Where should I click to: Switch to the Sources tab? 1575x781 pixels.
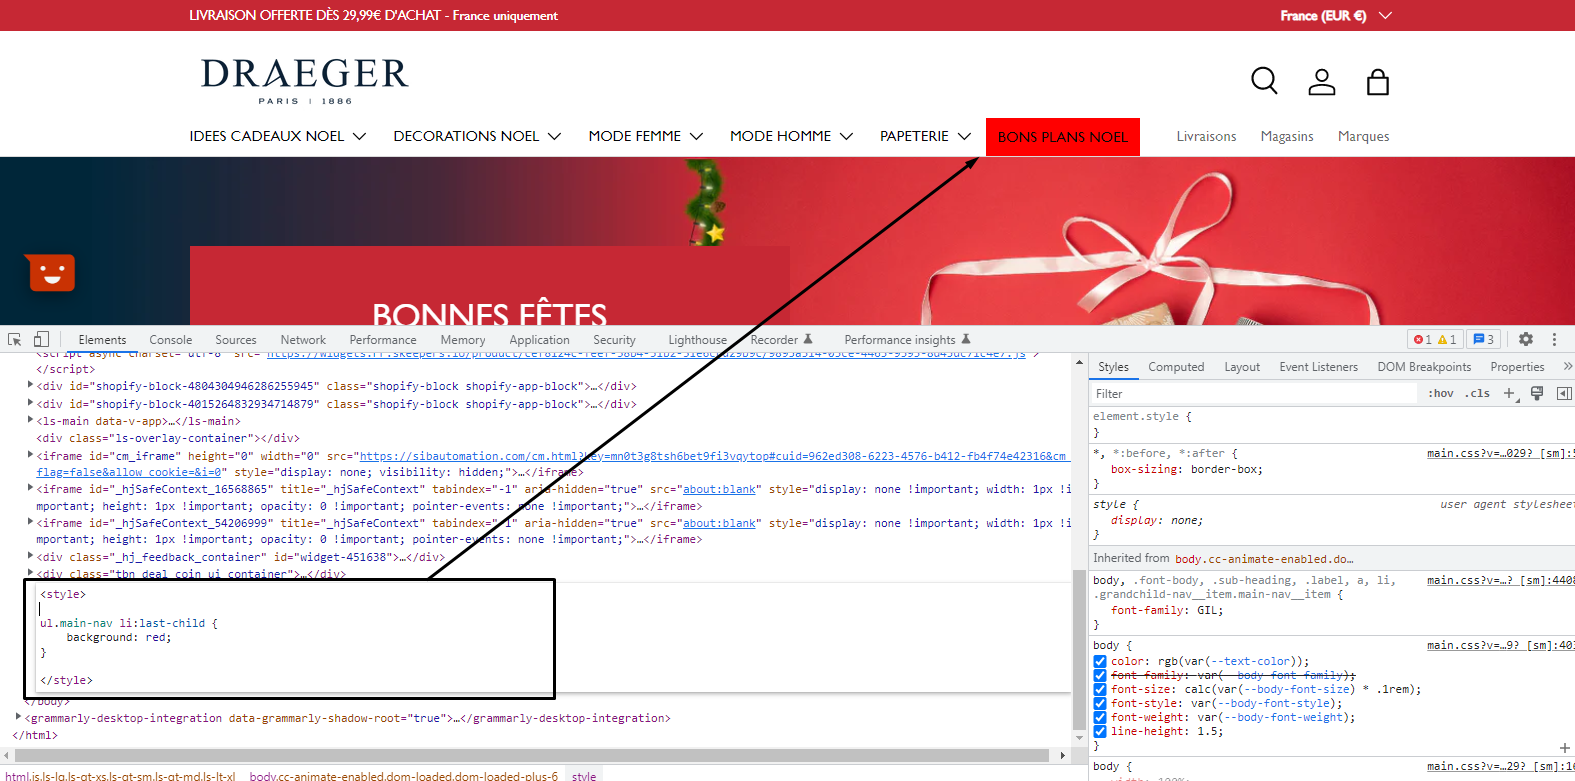click(235, 340)
